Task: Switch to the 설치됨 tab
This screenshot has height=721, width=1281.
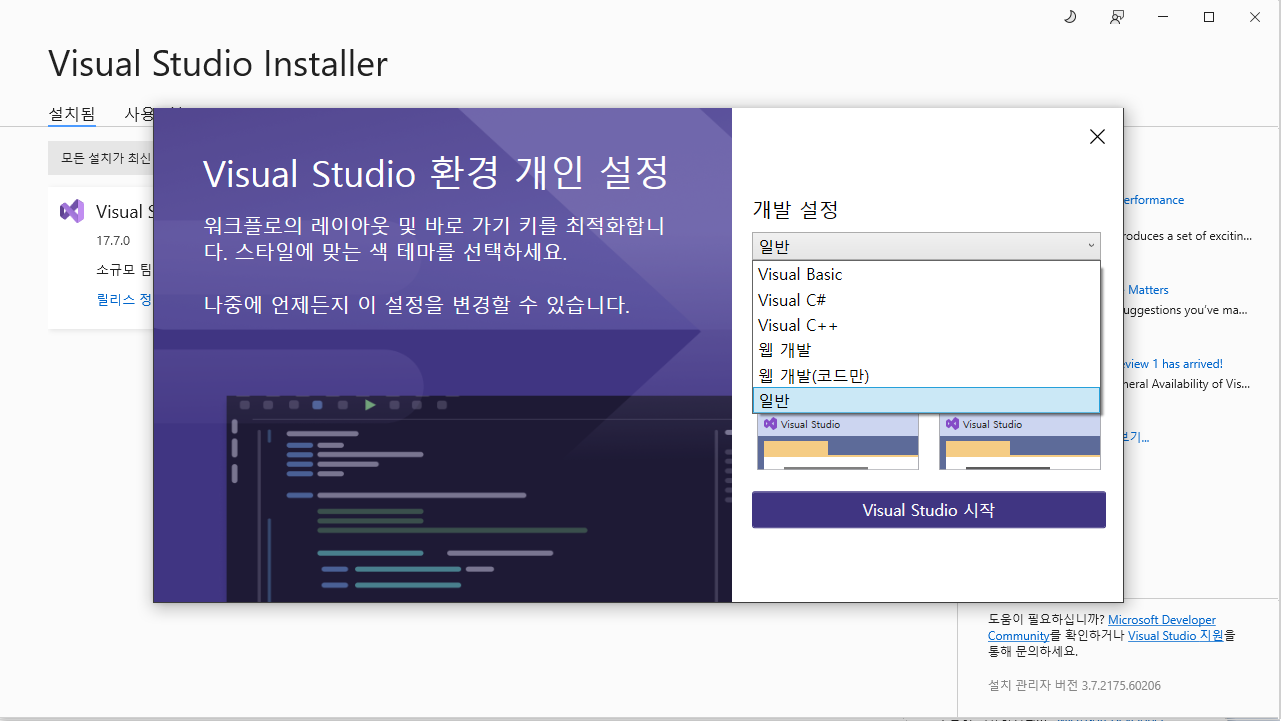Action: [x=72, y=114]
